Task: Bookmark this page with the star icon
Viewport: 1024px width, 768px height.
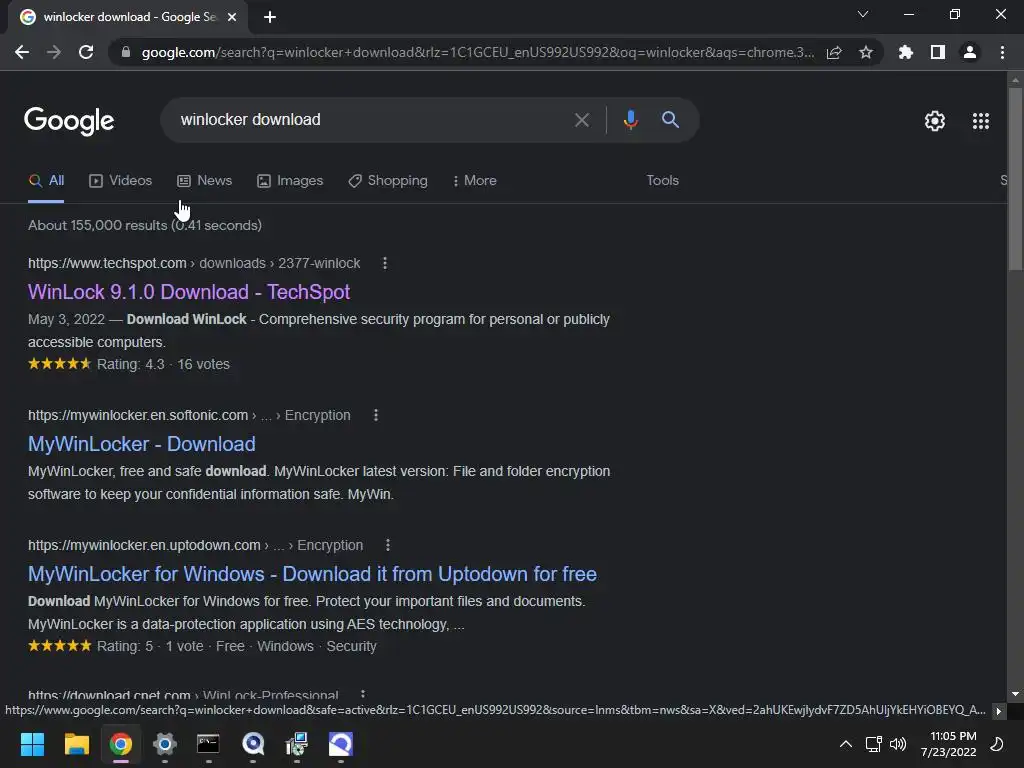Action: [866, 52]
